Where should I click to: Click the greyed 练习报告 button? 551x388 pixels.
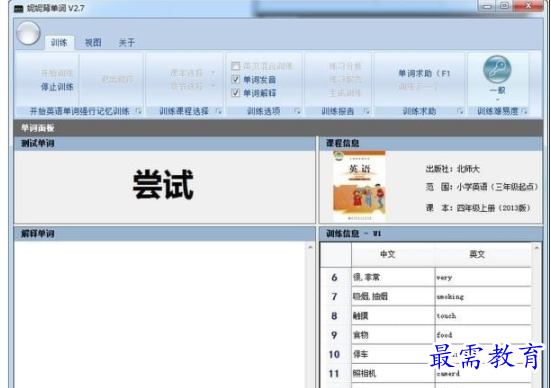(345, 80)
